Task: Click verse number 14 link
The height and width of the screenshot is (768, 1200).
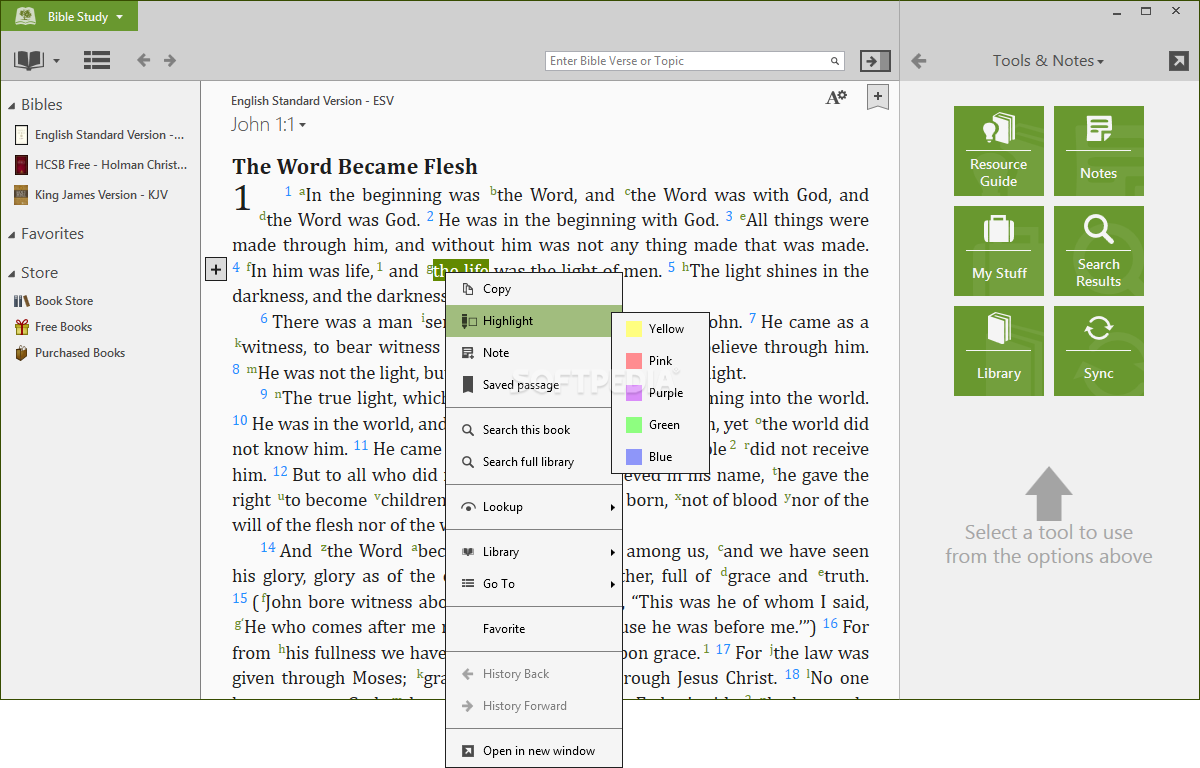Action: point(268,547)
